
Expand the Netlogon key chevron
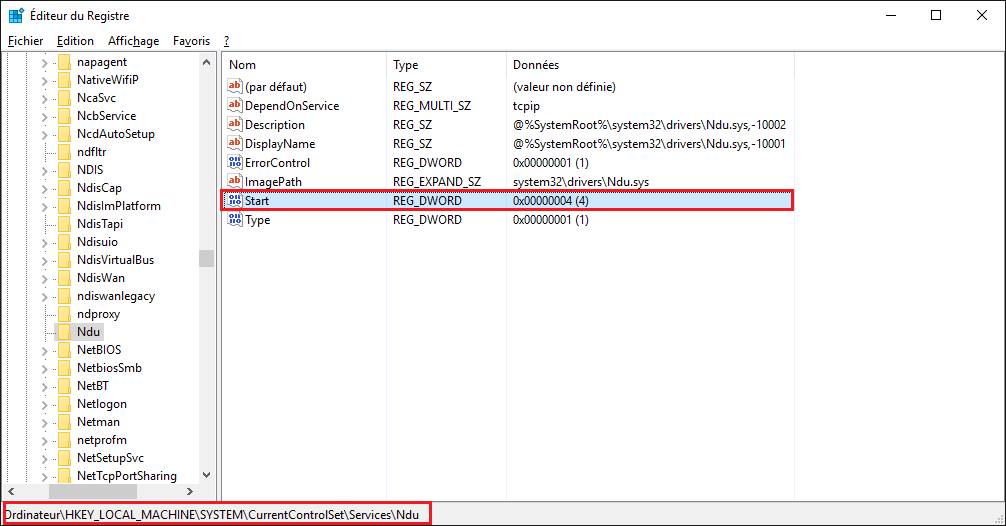[x=44, y=404]
